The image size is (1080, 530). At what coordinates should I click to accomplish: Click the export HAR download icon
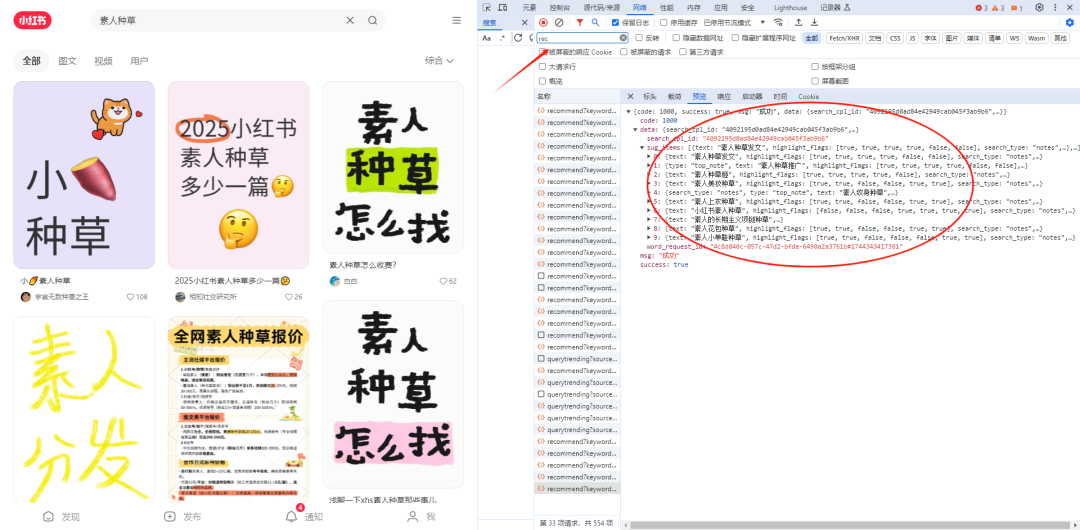[814, 23]
